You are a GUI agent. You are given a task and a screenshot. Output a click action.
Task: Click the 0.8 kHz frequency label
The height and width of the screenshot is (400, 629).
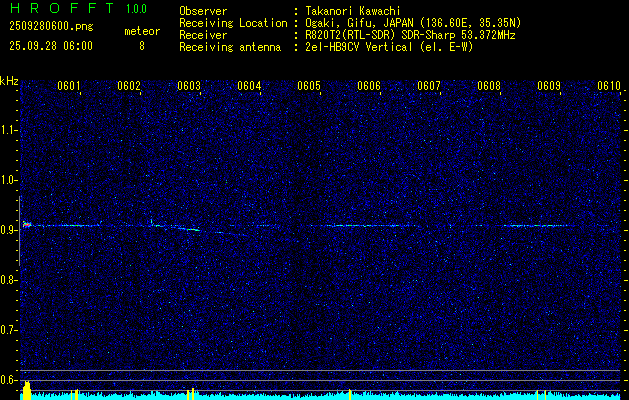pyautogui.click(x=8, y=280)
